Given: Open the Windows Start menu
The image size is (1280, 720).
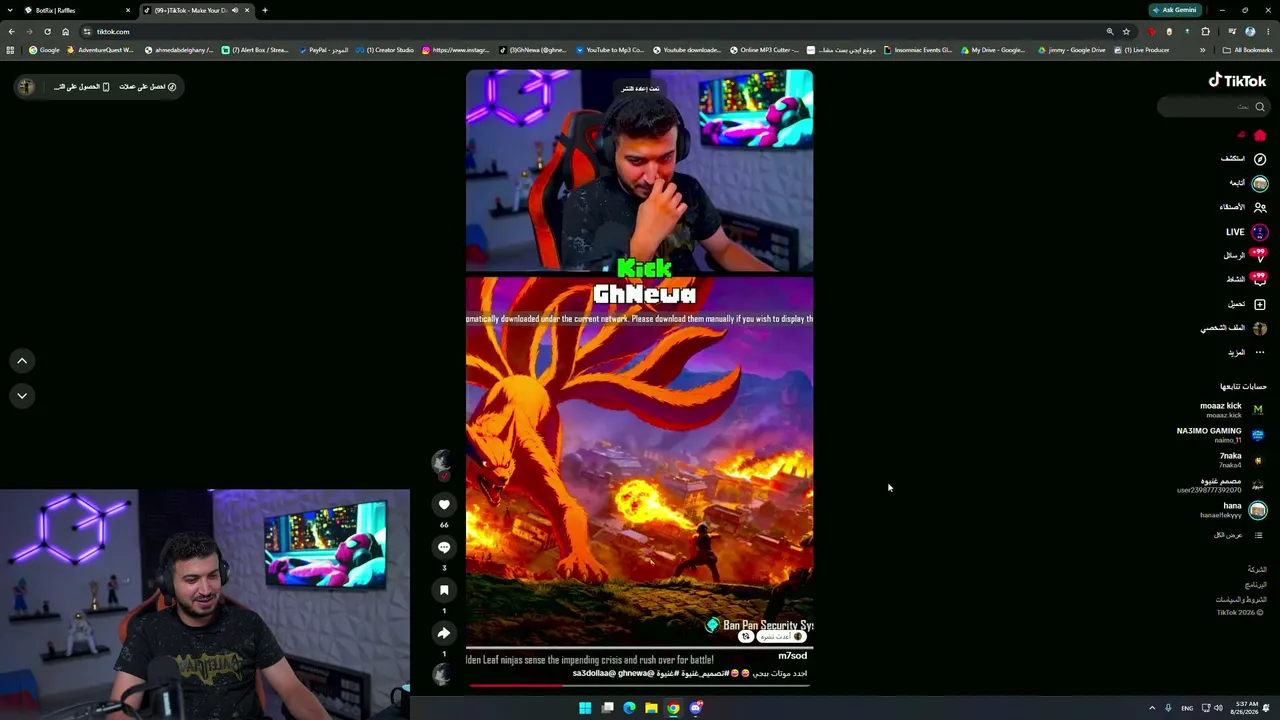Looking at the screenshot, I should click(x=585, y=708).
